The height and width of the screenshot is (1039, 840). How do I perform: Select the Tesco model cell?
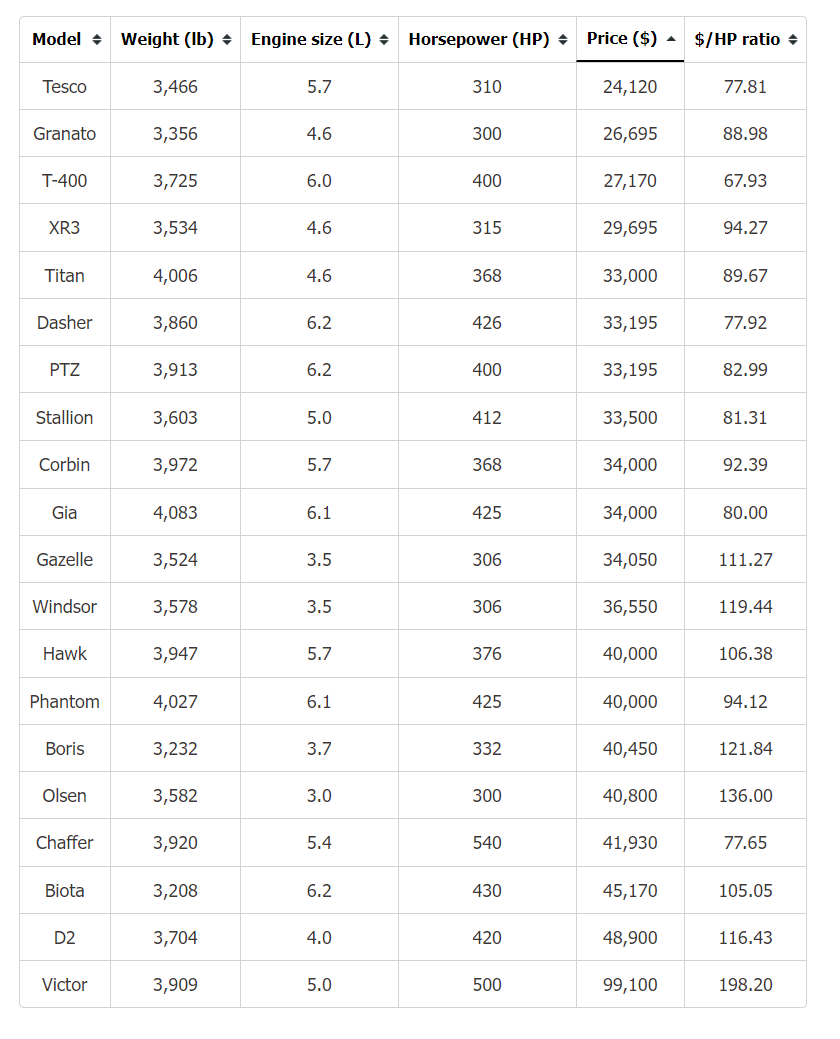tap(65, 87)
